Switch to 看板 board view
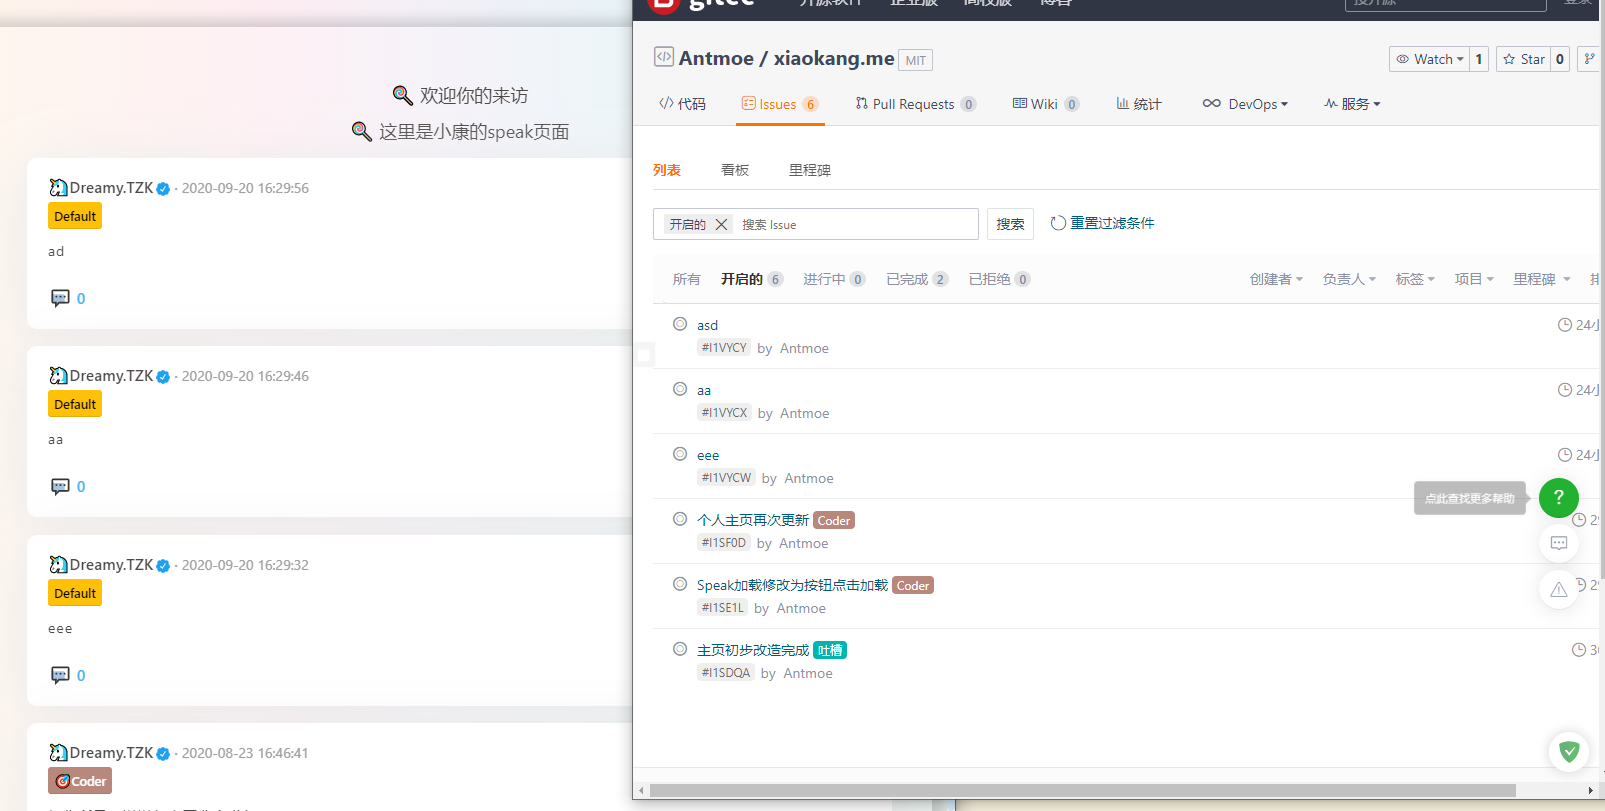 point(735,170)
